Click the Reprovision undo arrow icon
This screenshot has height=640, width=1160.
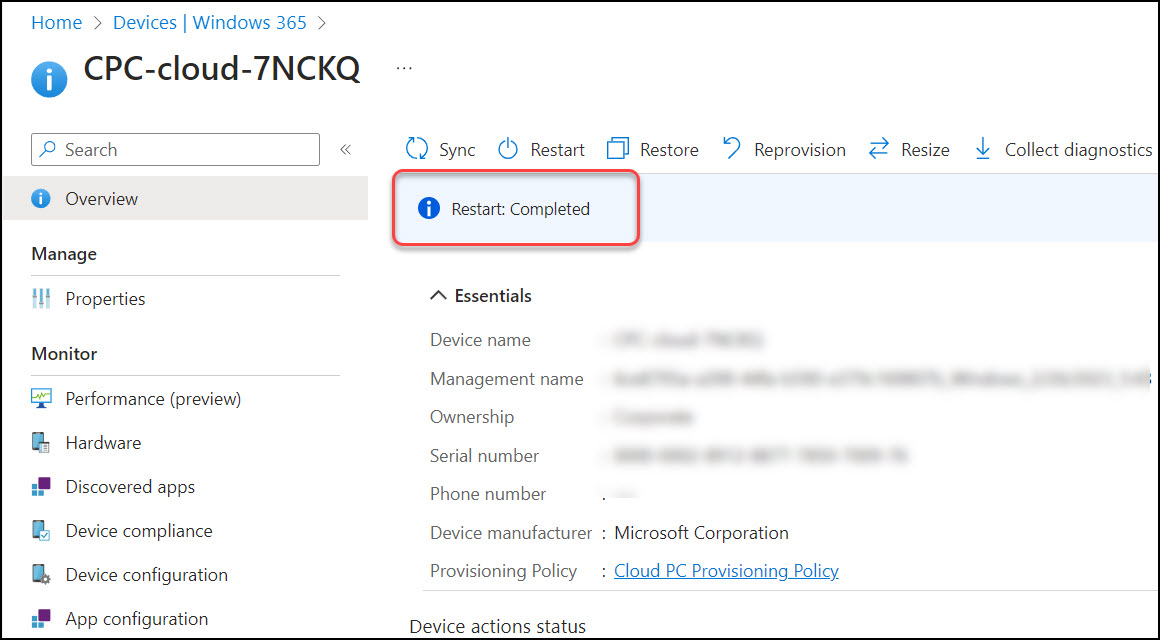(x=732, y=148)
